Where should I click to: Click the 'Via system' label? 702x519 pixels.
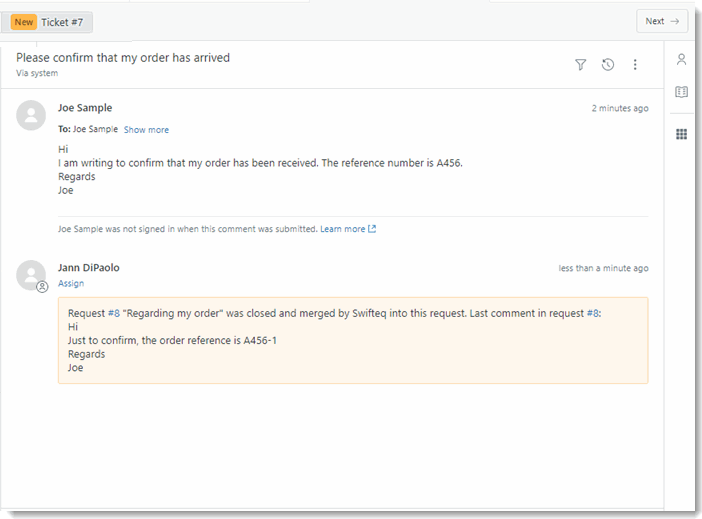37,73
